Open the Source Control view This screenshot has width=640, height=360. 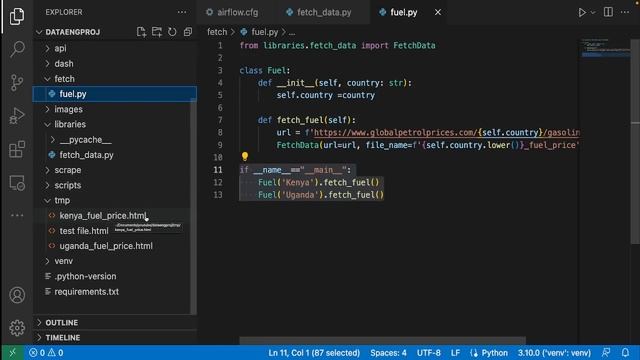pyautogui.click(x=17, y=82)
